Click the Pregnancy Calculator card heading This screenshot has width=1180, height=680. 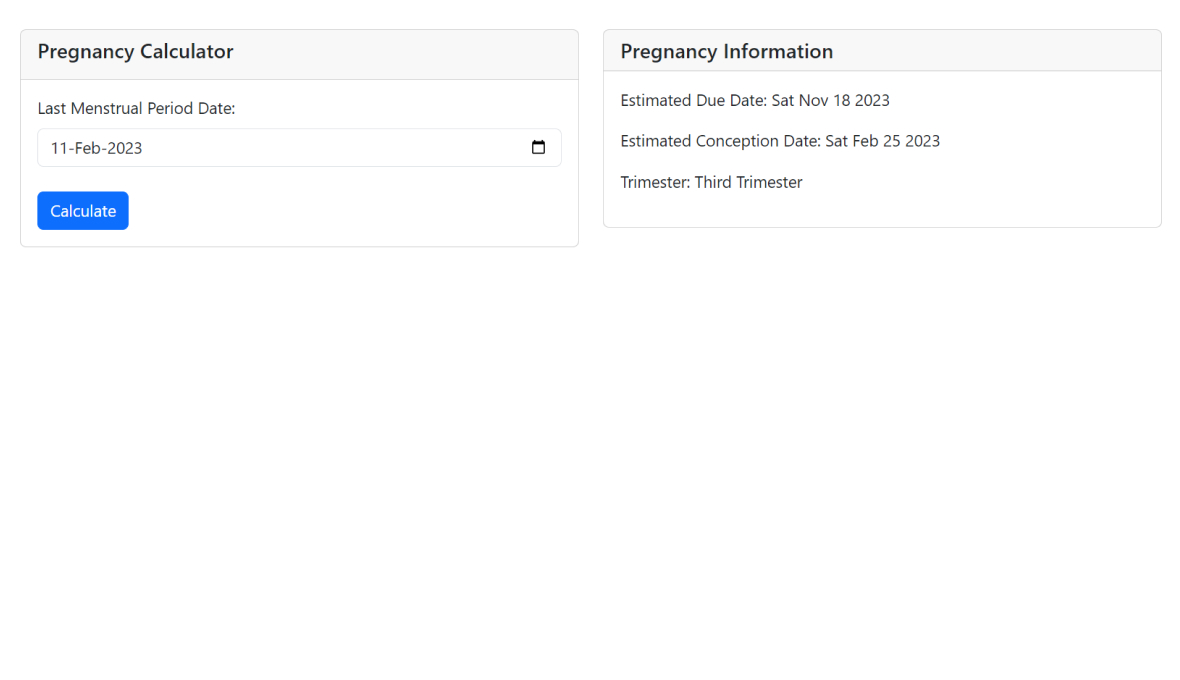point(135,52)
